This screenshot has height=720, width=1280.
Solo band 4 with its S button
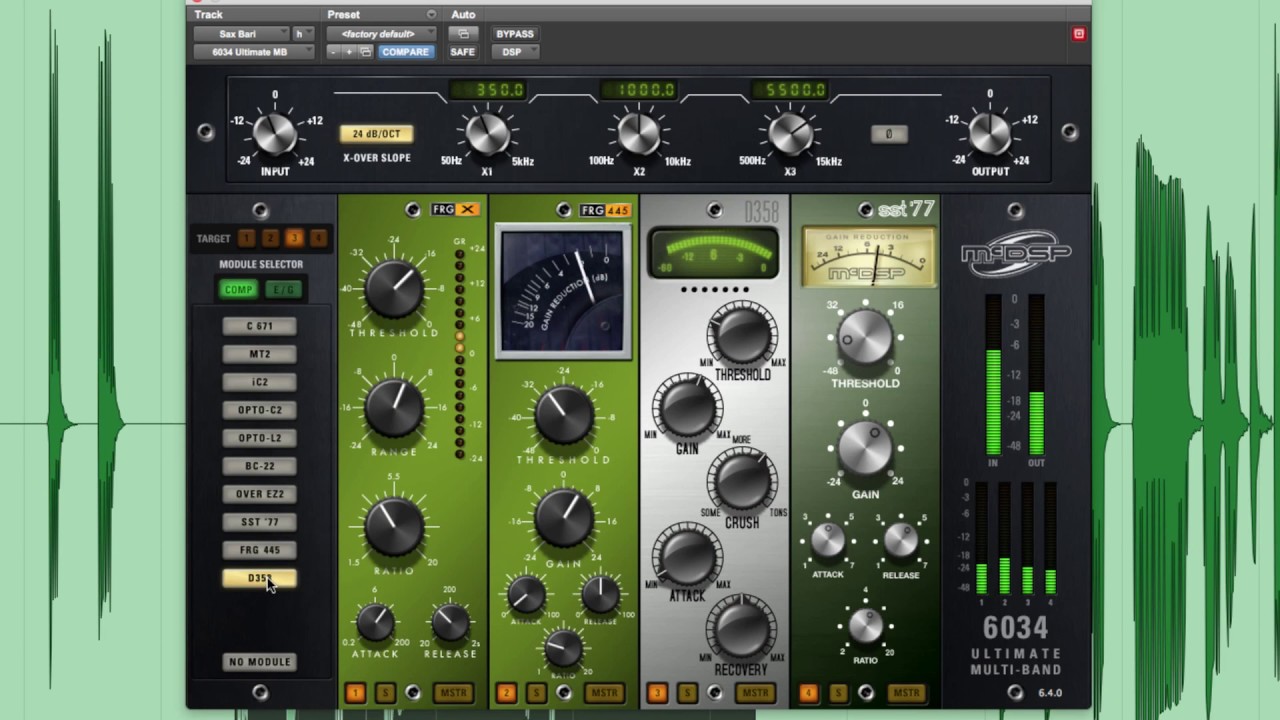pos(837,693)
